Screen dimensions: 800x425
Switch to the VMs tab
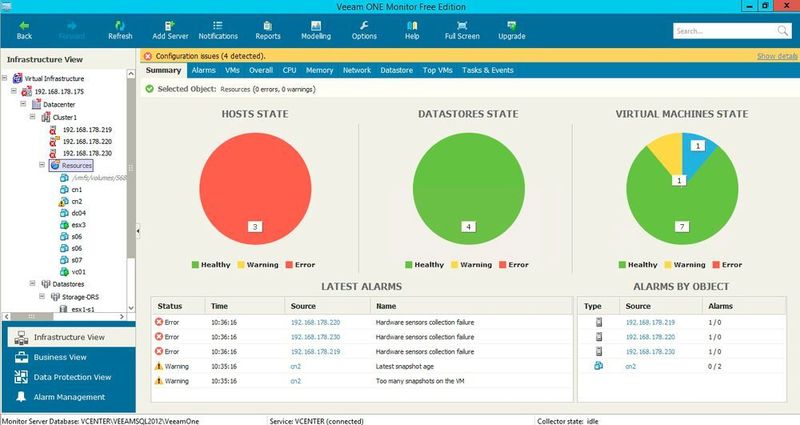[x=232, y=70]
